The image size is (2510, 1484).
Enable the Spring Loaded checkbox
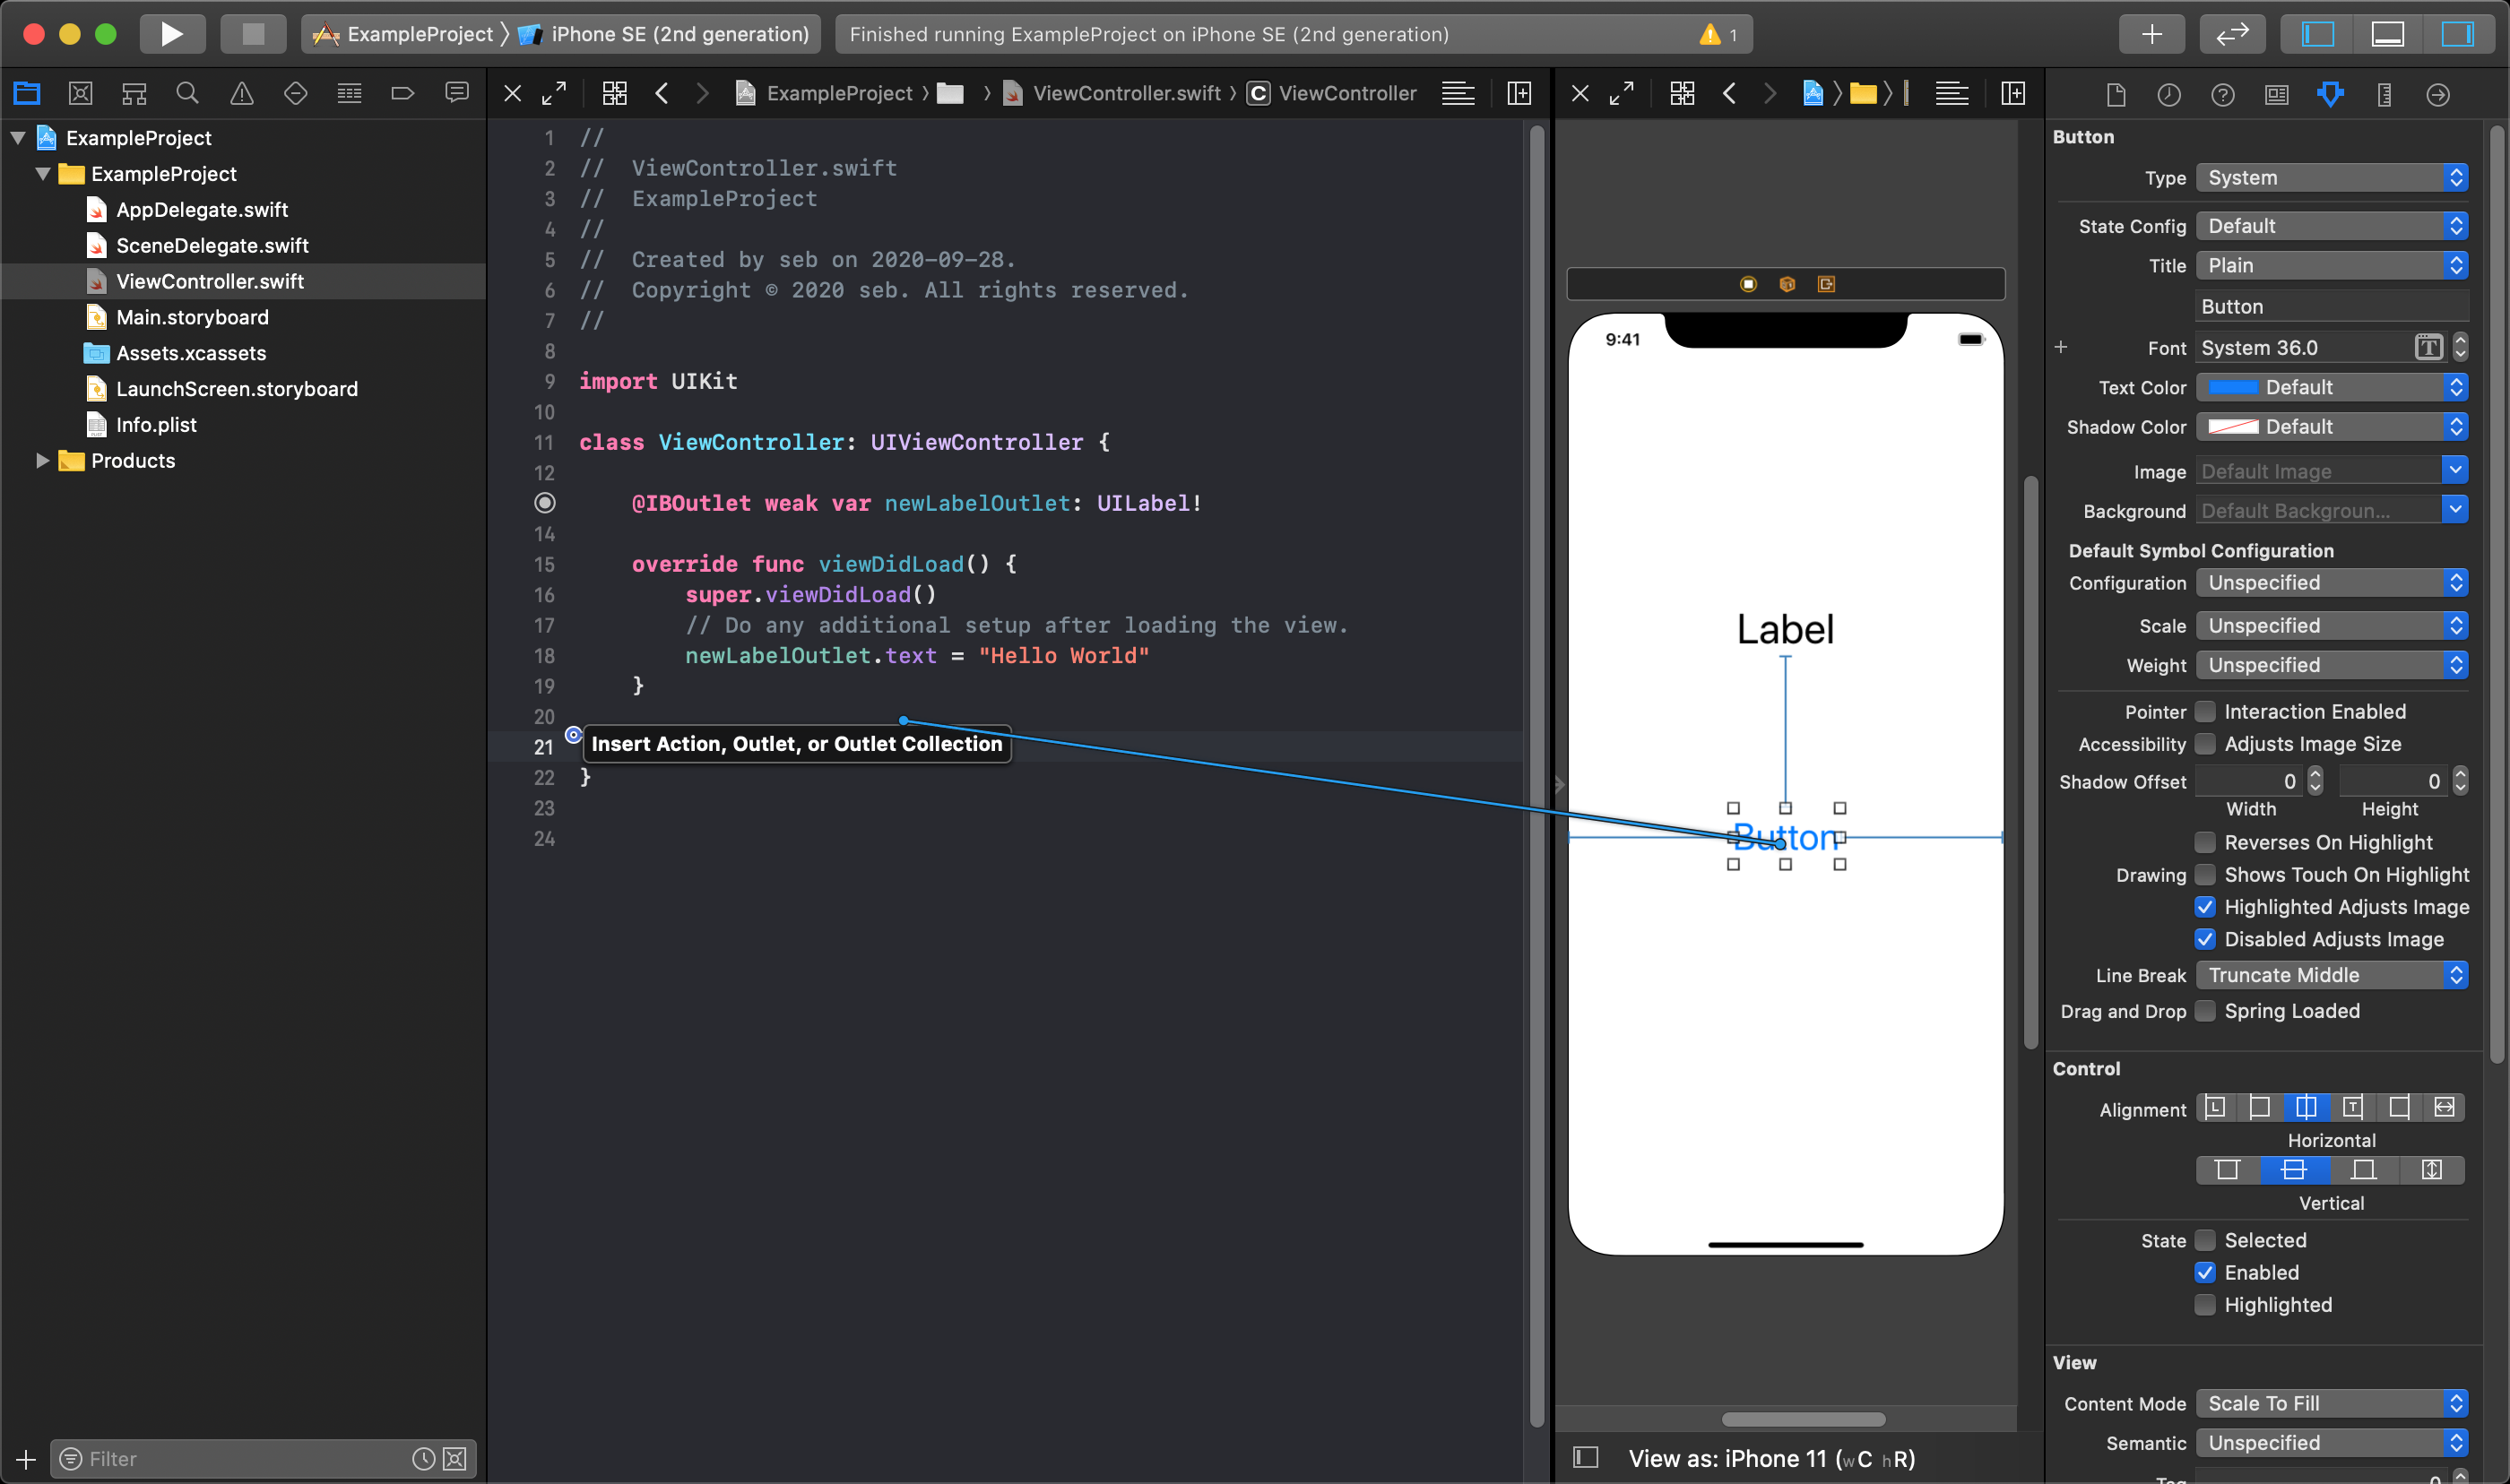point(2205,1011)
